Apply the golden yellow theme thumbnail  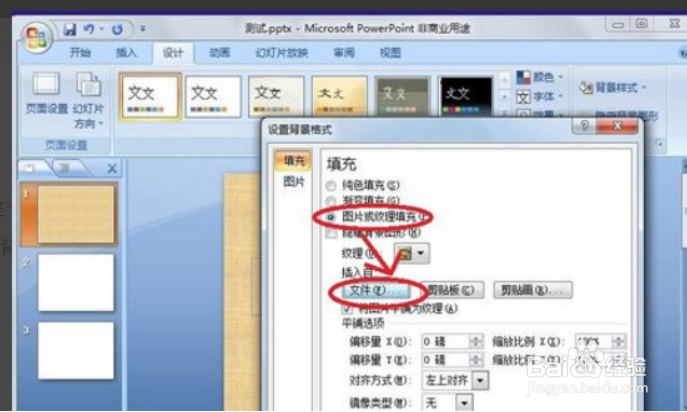[x=340, y=96]
